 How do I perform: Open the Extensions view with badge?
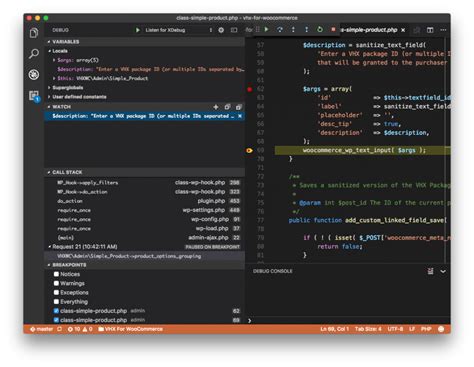pos(34,96)
